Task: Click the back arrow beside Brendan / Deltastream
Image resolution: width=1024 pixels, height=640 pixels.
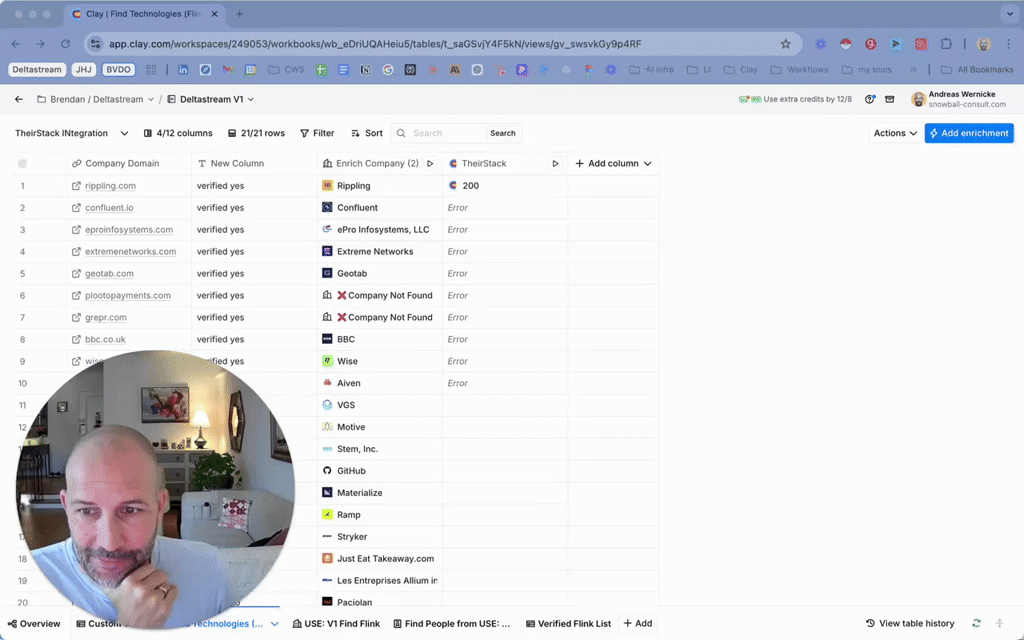Action: coord(19,100)
